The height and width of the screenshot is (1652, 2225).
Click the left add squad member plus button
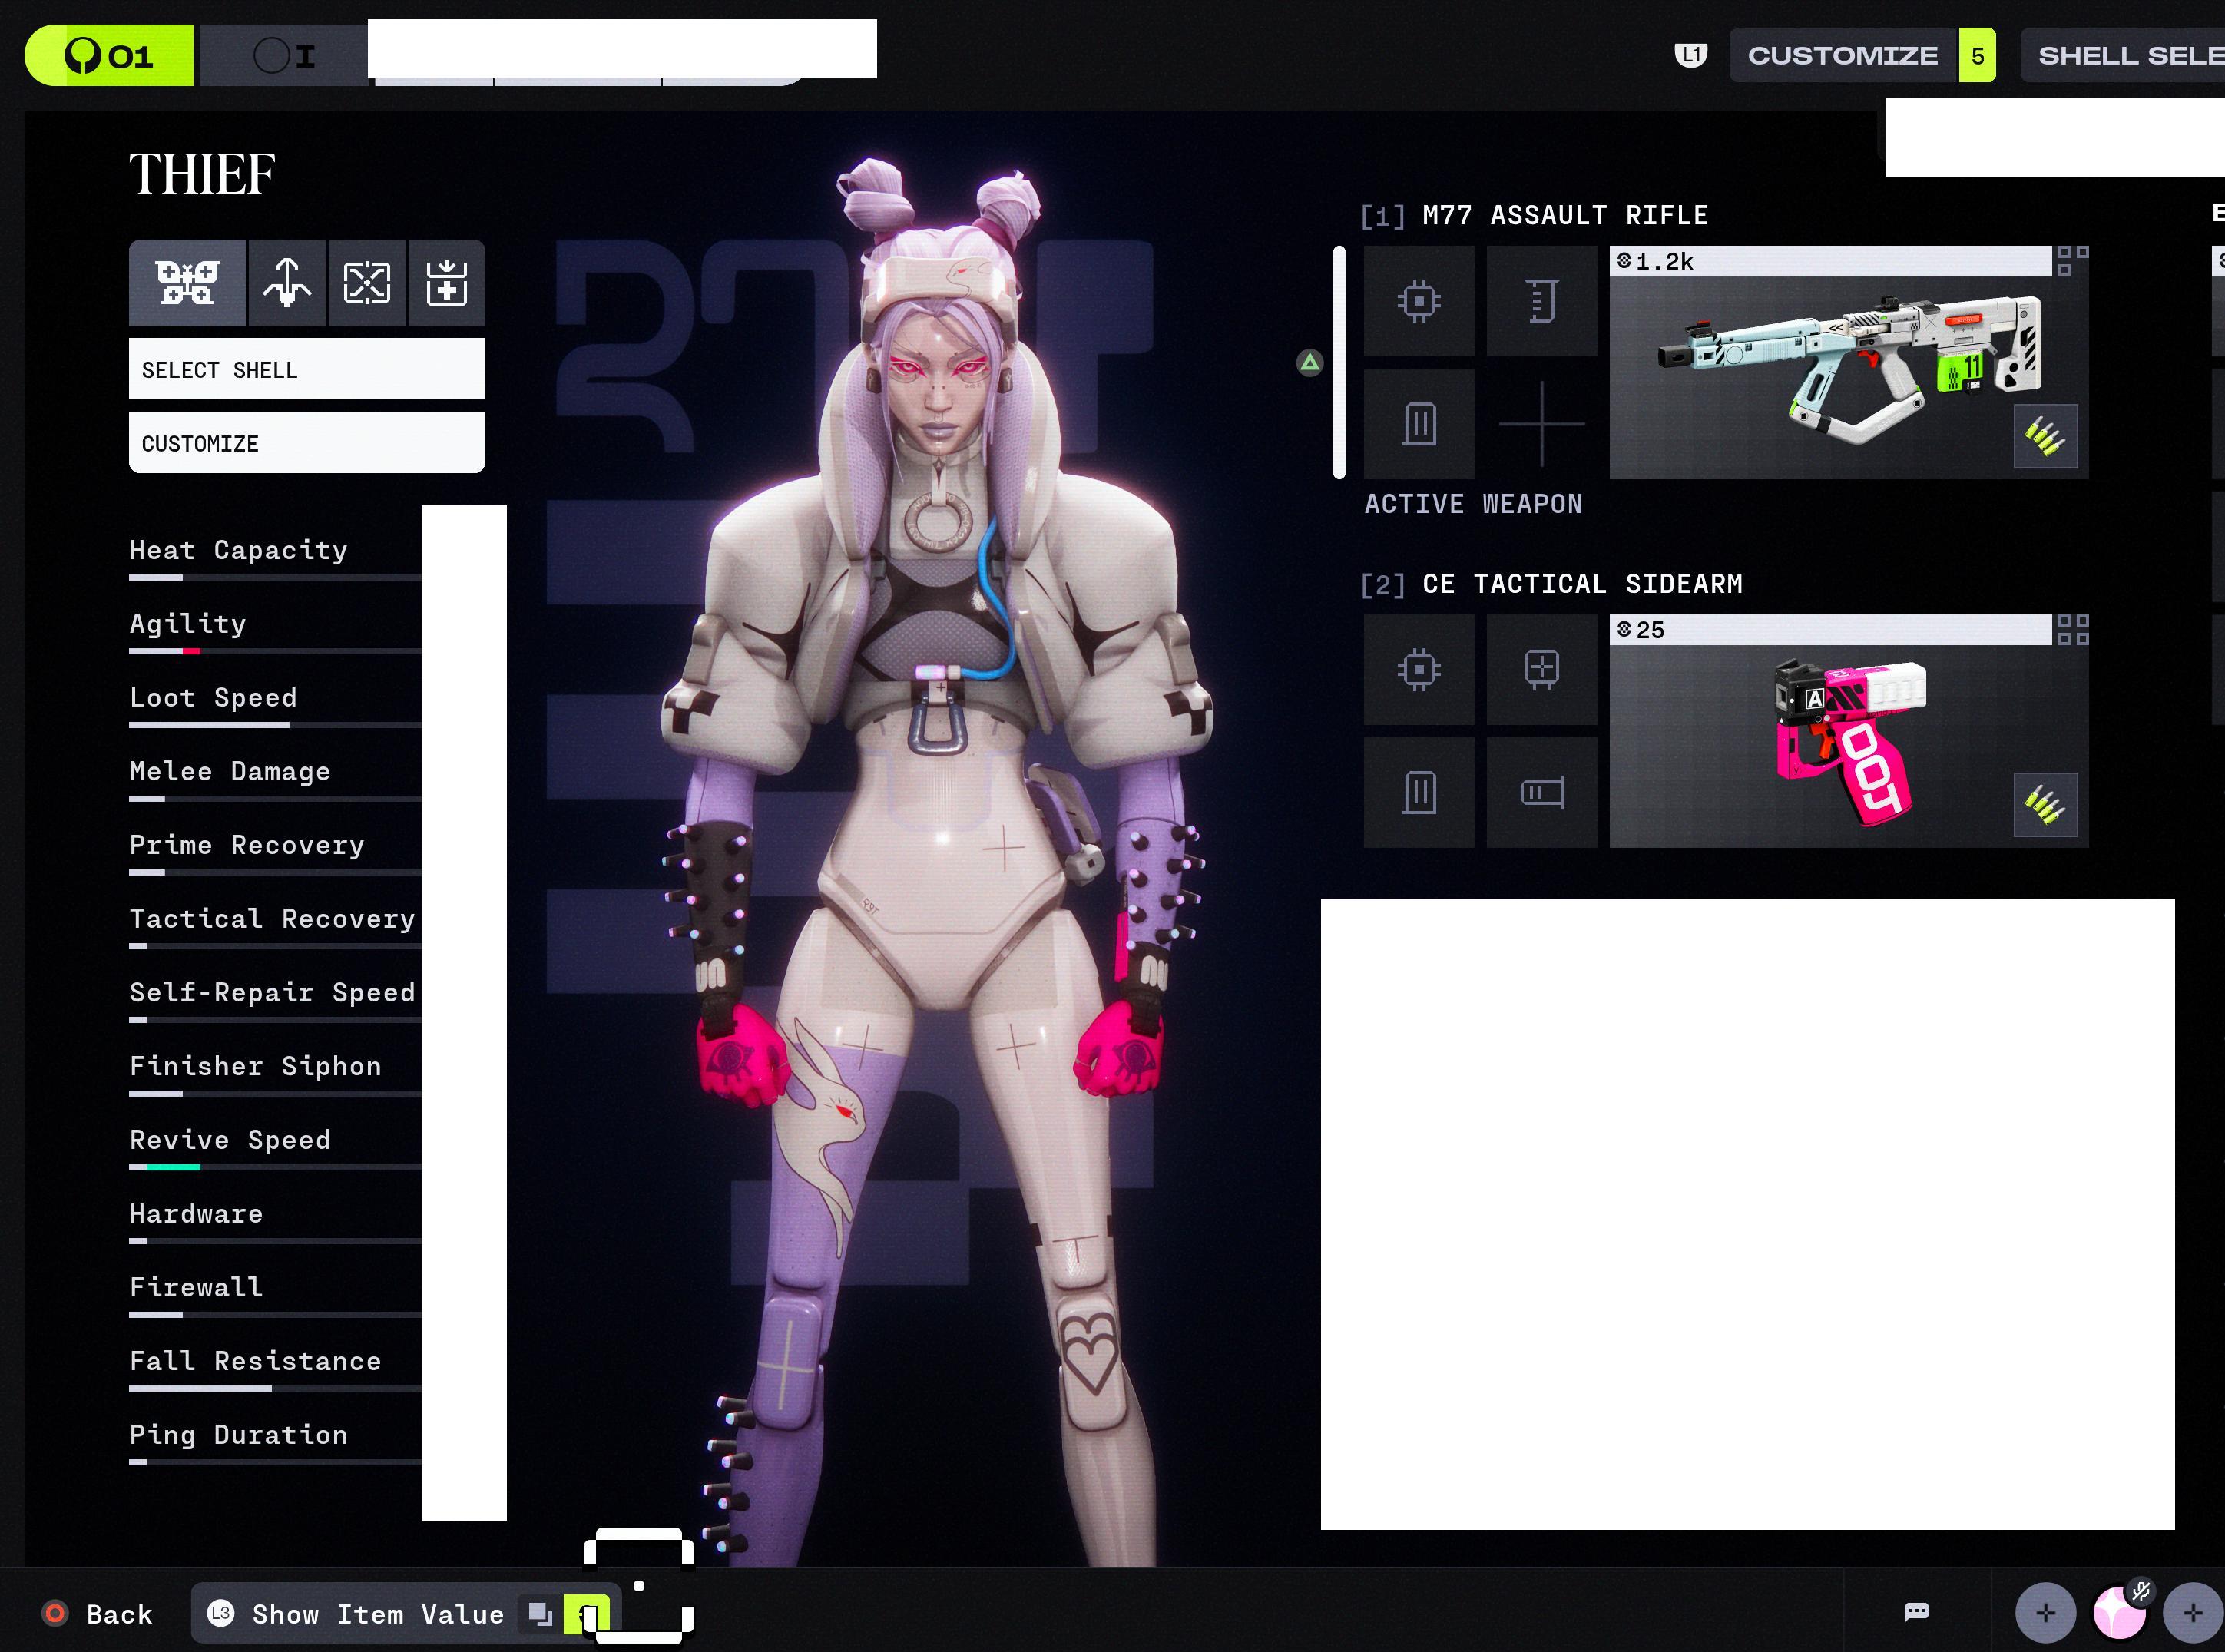(x=2046, y=1612)
